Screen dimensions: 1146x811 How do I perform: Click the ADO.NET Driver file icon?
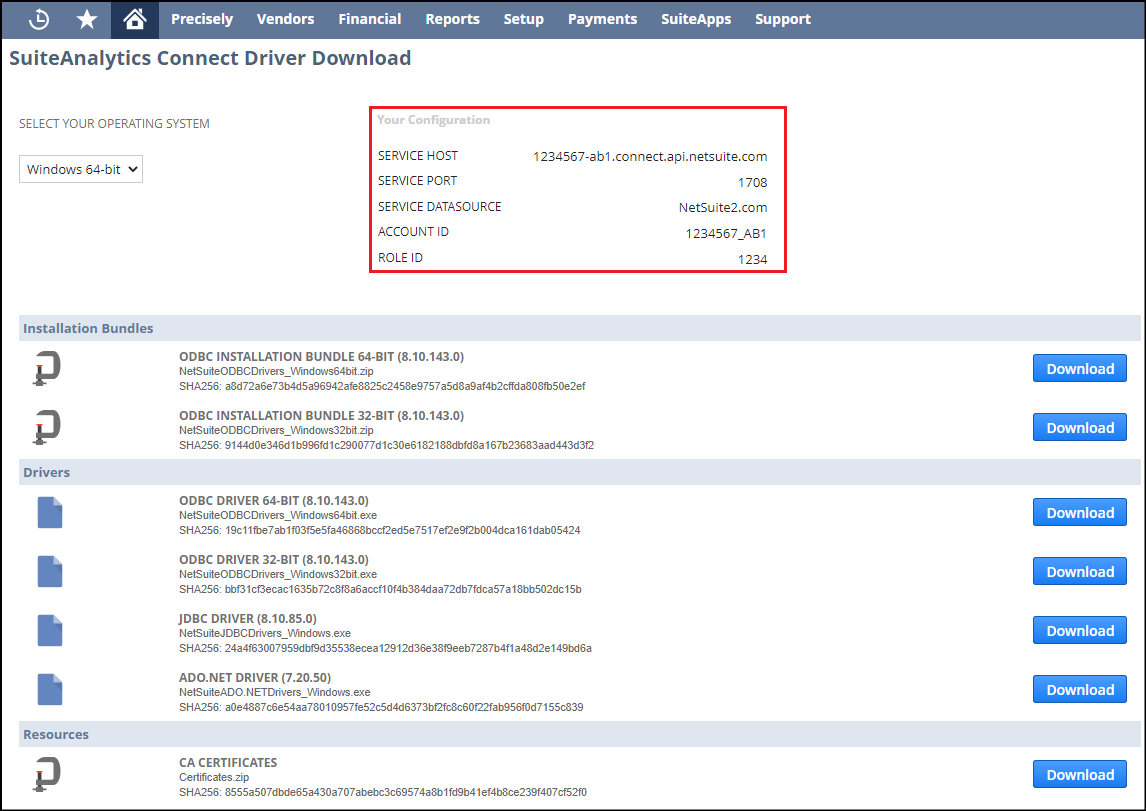(x=50, y=689)
